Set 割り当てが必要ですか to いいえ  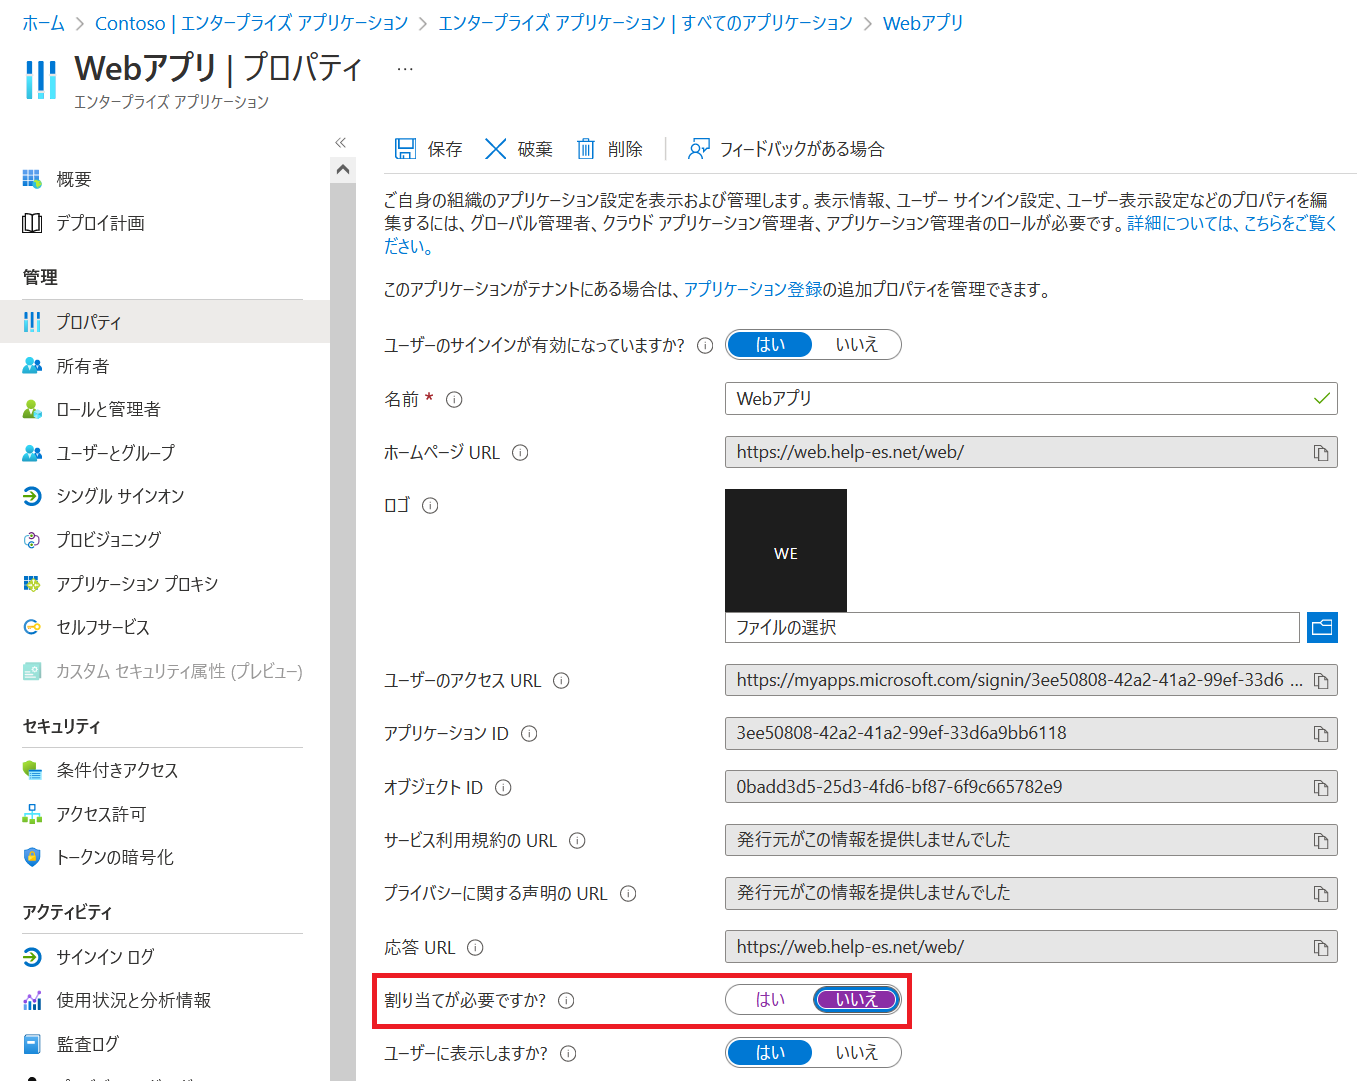click(857, 1000)
